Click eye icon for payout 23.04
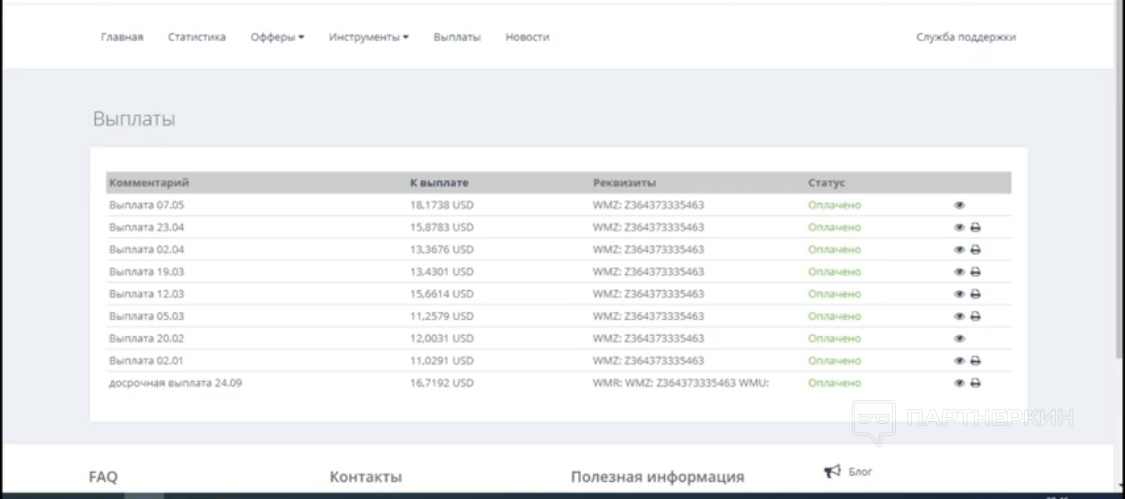Image resolution: width=1125 pixels, height=499 pixels. [960, 227]
